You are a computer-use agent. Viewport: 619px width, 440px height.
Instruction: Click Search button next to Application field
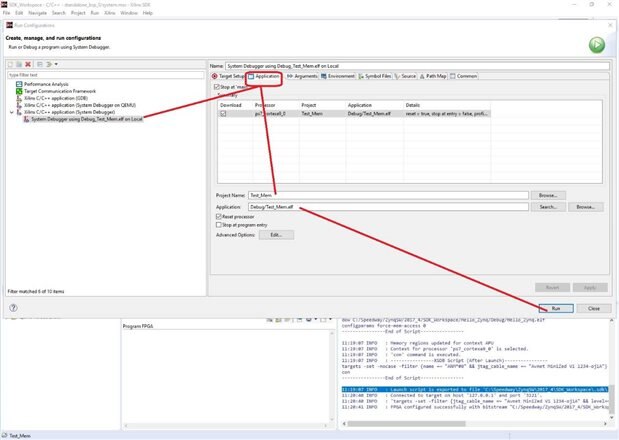pos(547,207)
